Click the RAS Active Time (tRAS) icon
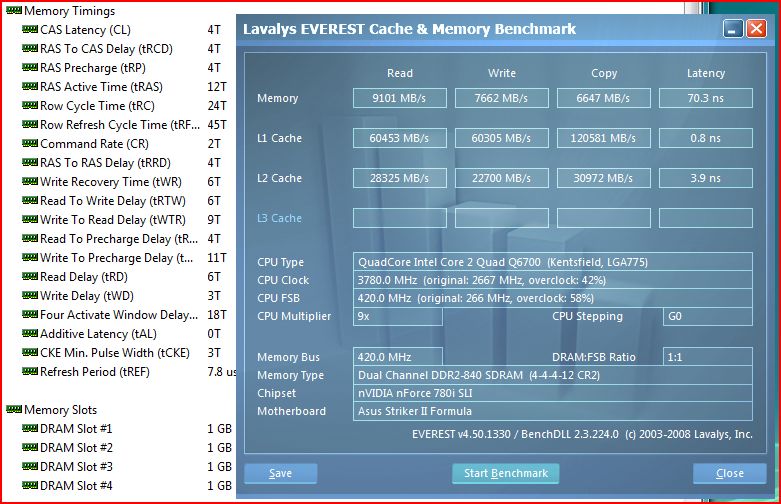 (x=30, y=86)
